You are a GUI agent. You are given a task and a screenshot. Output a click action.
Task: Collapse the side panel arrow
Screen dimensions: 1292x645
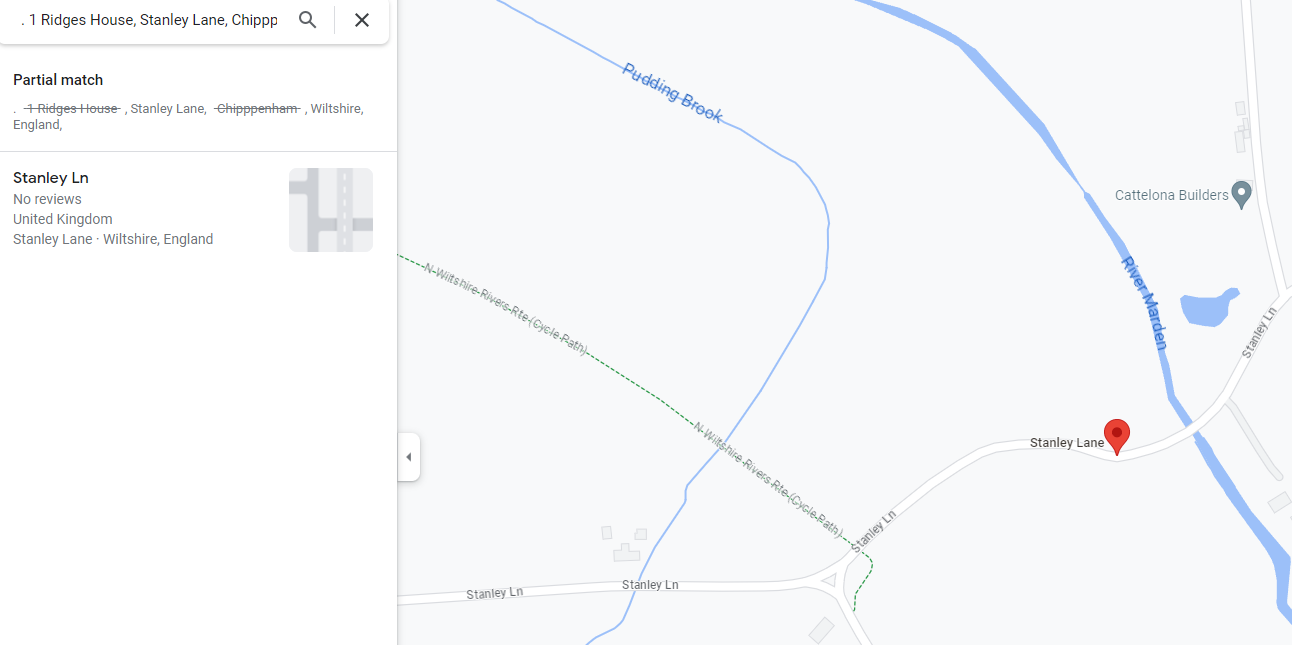click(408, 457)
